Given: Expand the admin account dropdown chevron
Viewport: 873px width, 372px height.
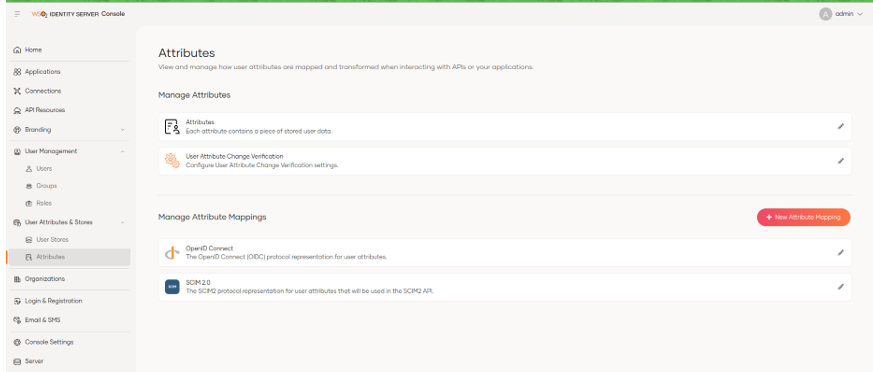Looking at the screenshot, I should pyautogui.click(x=860, y=14).
